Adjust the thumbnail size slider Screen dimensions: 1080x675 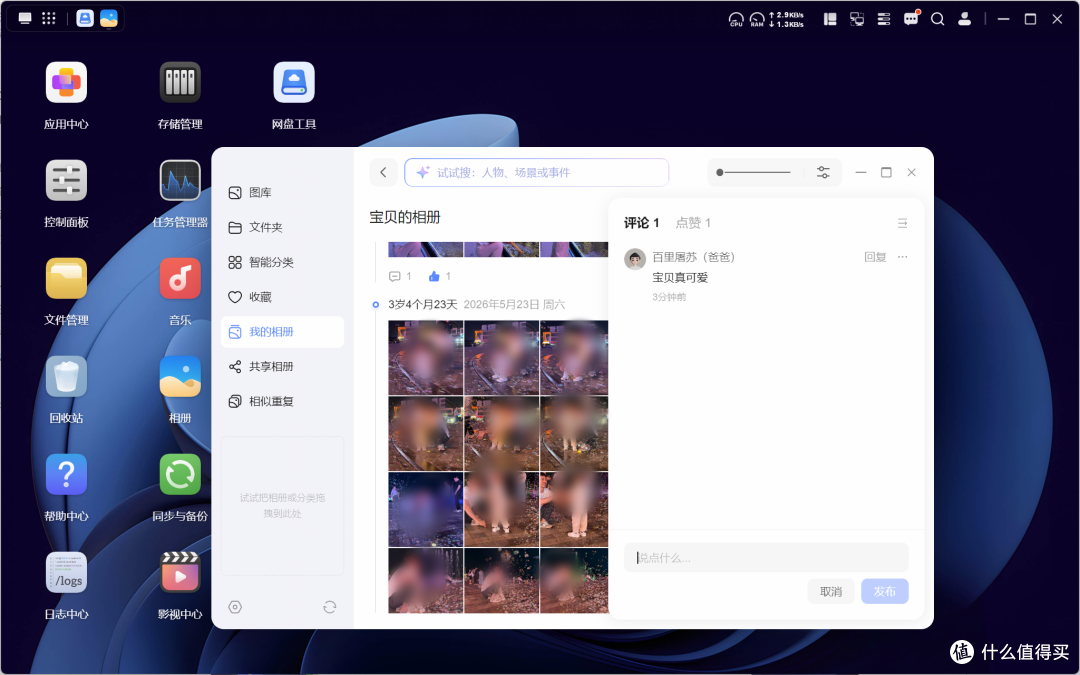754,172
